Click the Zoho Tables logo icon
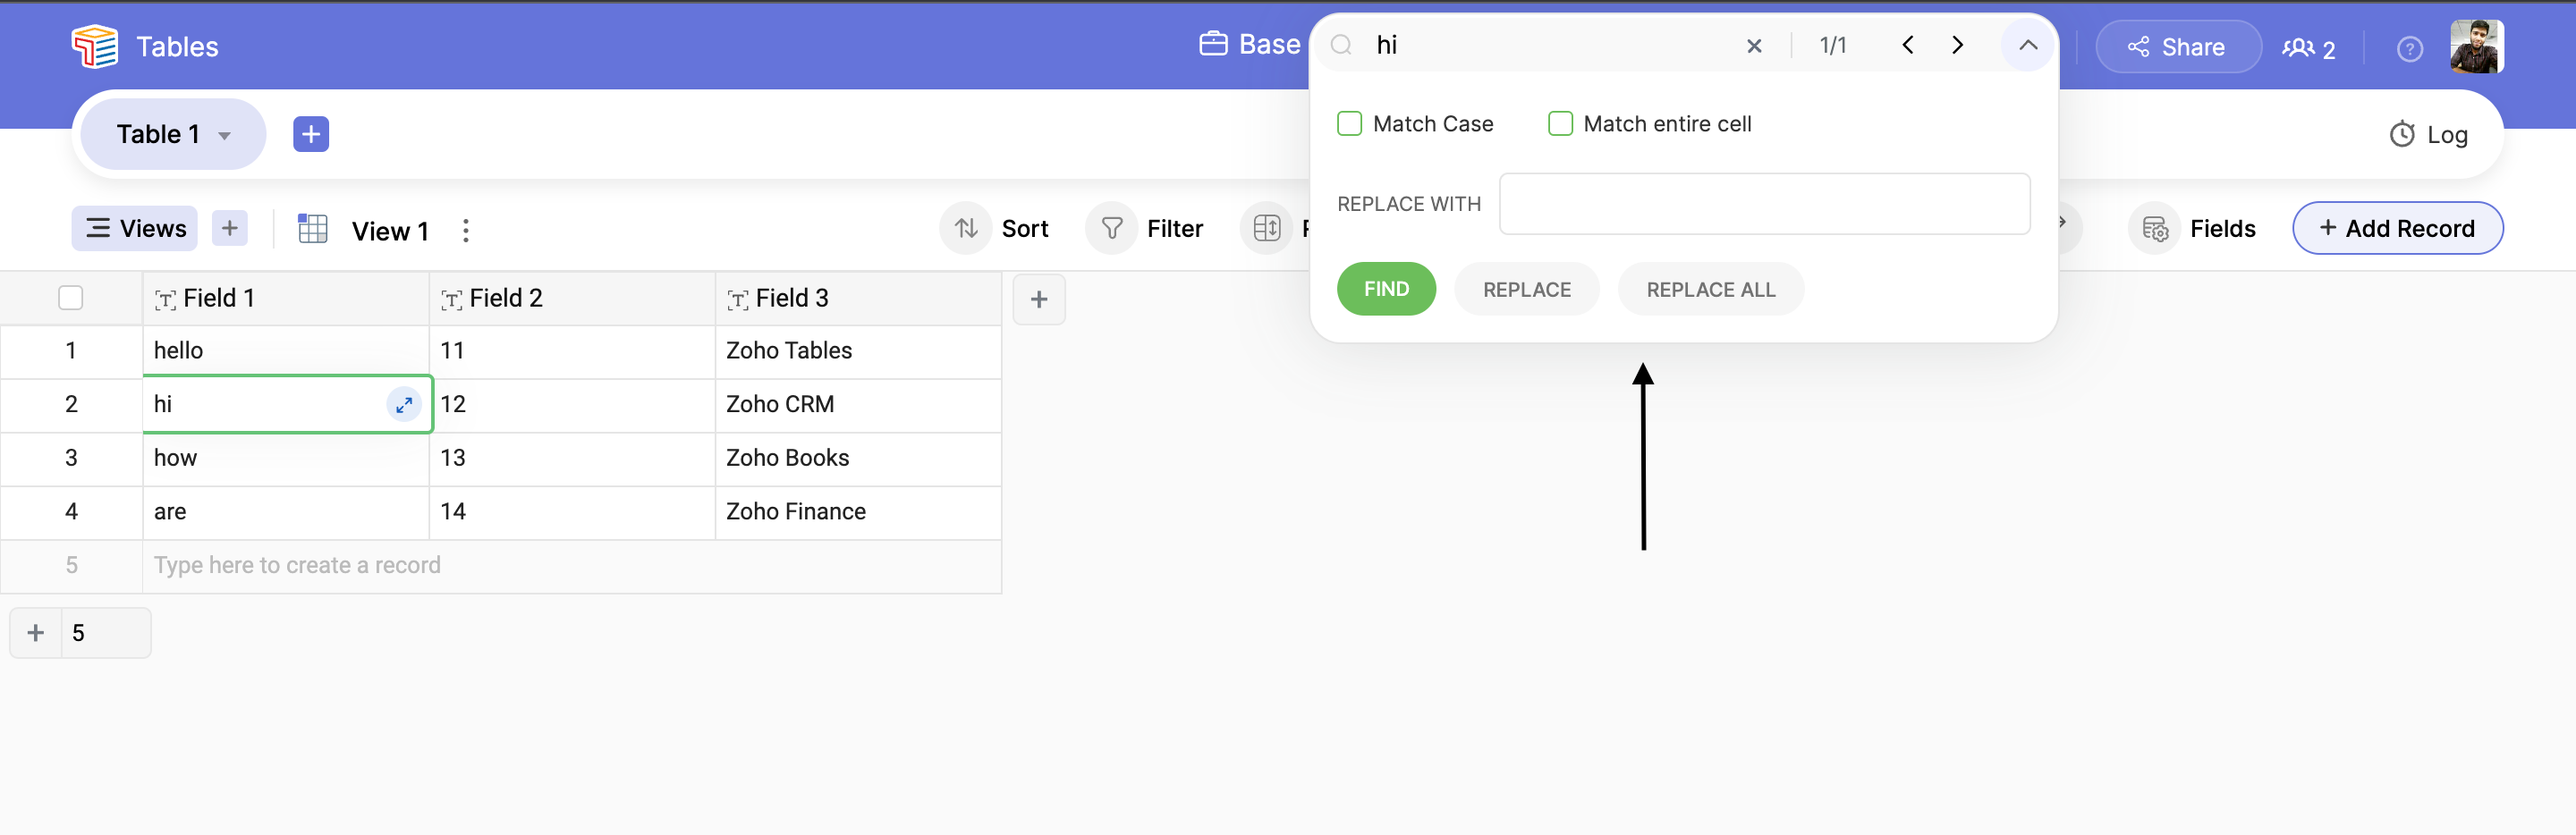 tap(95, 46)
